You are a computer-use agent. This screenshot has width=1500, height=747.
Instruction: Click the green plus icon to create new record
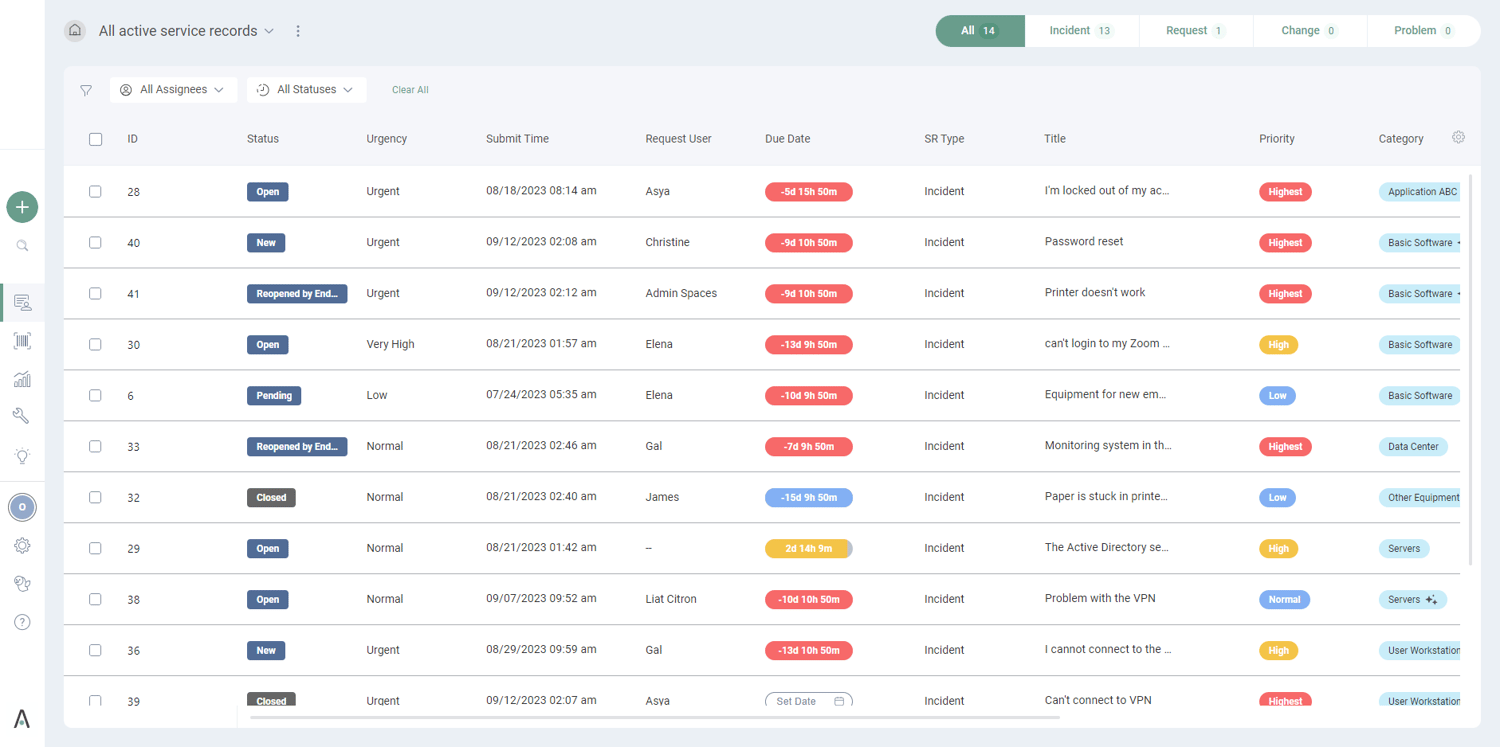click(x=22, y=207)
